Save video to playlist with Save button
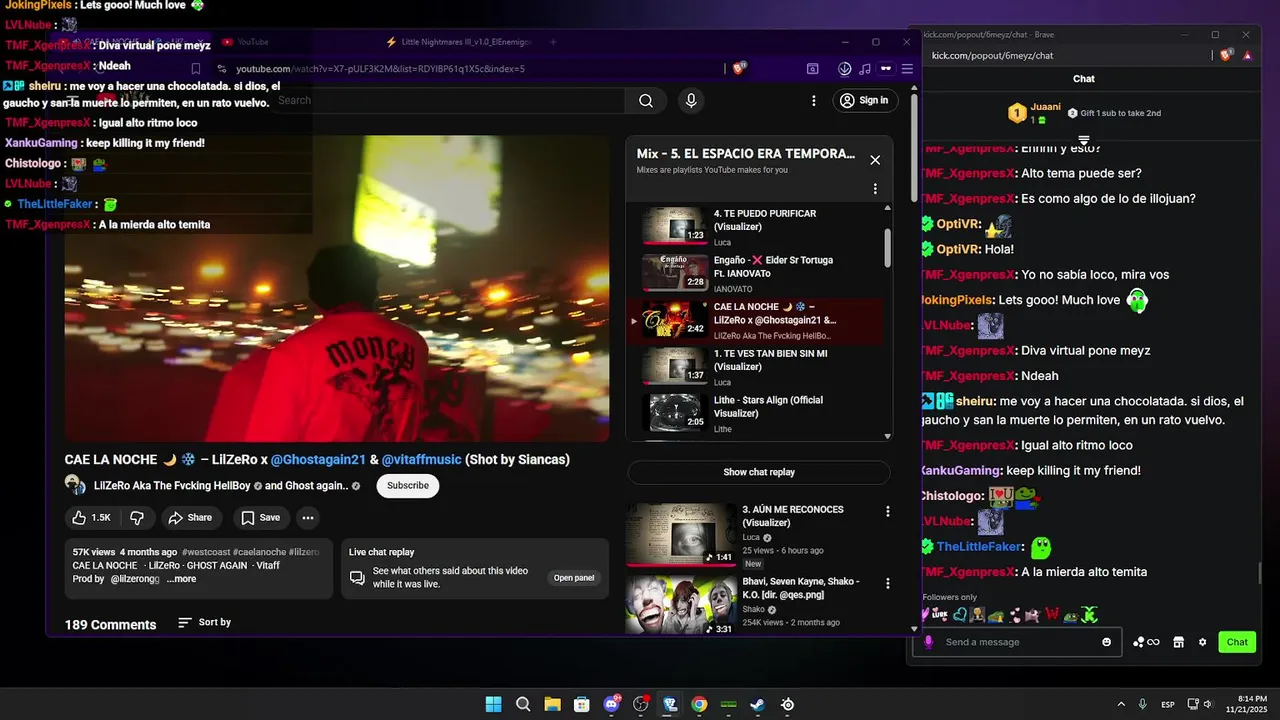Viewport: 1280px width, 720px height. (260, 517)
